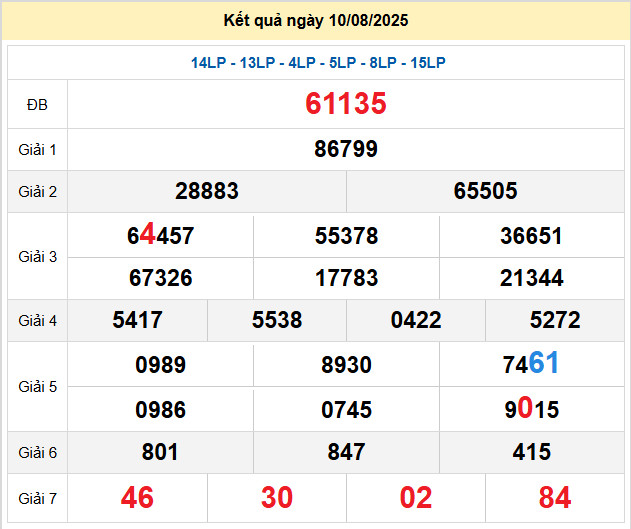631x529 pixels.
Task: Select fourth prize number 0422
Action: 416,320
